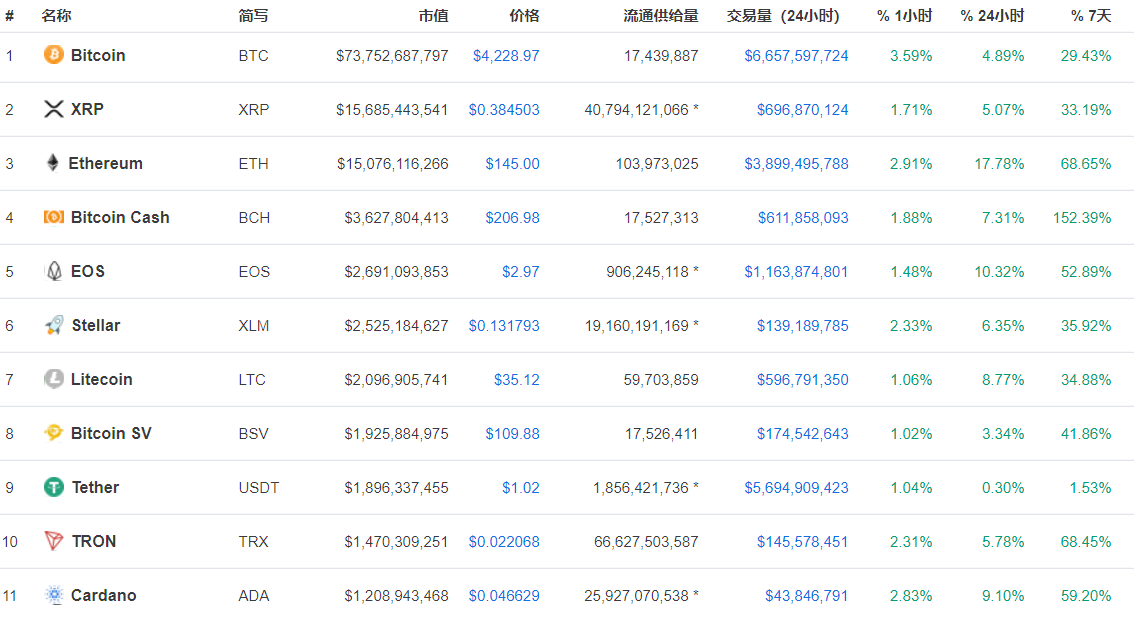
Task: Select TRON circulating supply 66,627,503,587
Action: 646,542
